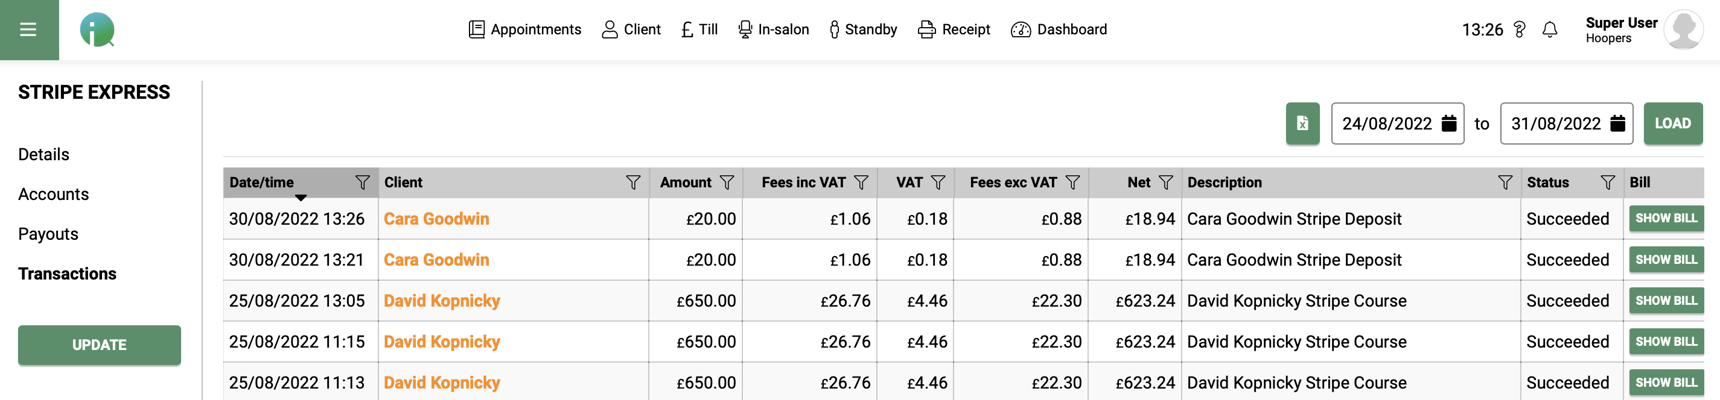
Task: Open the Date/time column filter
Action: [362, 183]
